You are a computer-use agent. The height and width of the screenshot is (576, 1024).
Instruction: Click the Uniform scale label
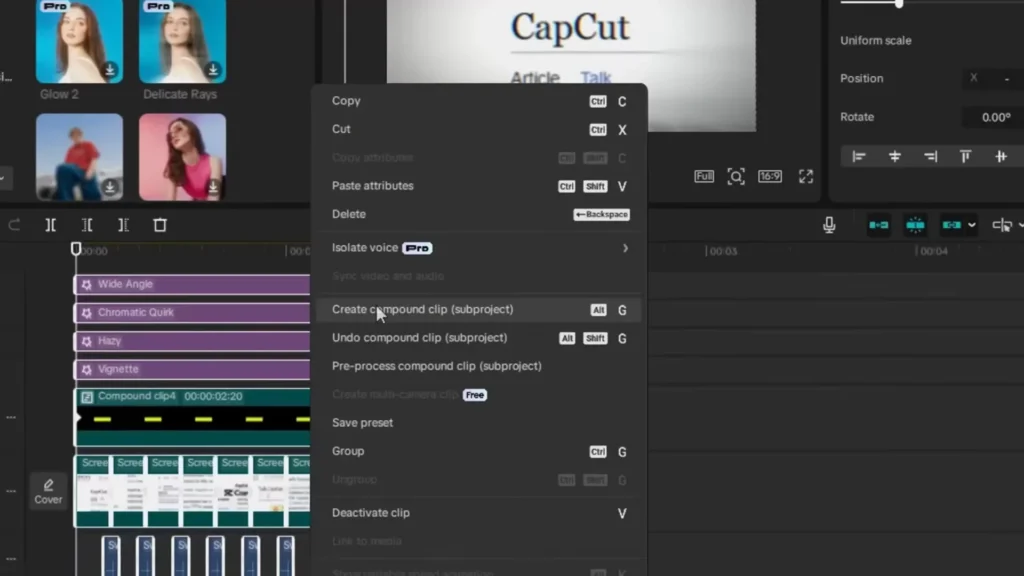tap(876, 40)
